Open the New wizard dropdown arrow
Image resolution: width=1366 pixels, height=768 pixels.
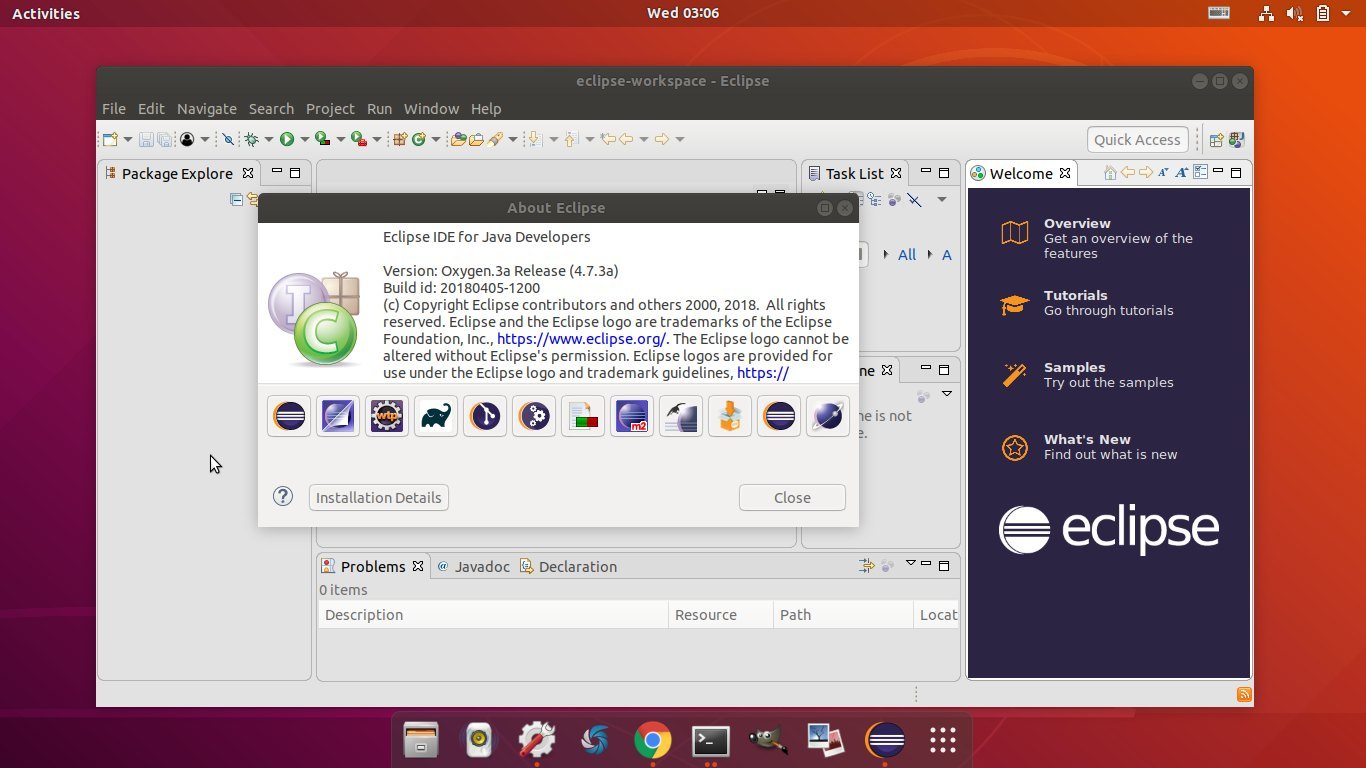click(128, 139)
